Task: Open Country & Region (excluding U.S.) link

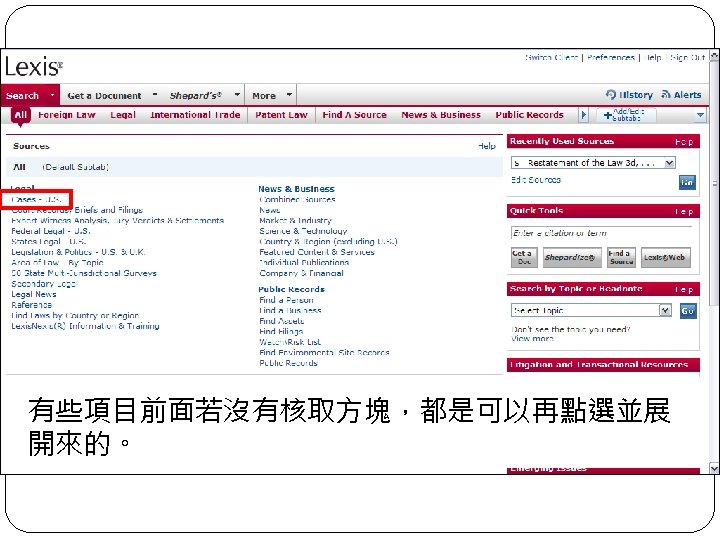Action: (x=328, y=242)
